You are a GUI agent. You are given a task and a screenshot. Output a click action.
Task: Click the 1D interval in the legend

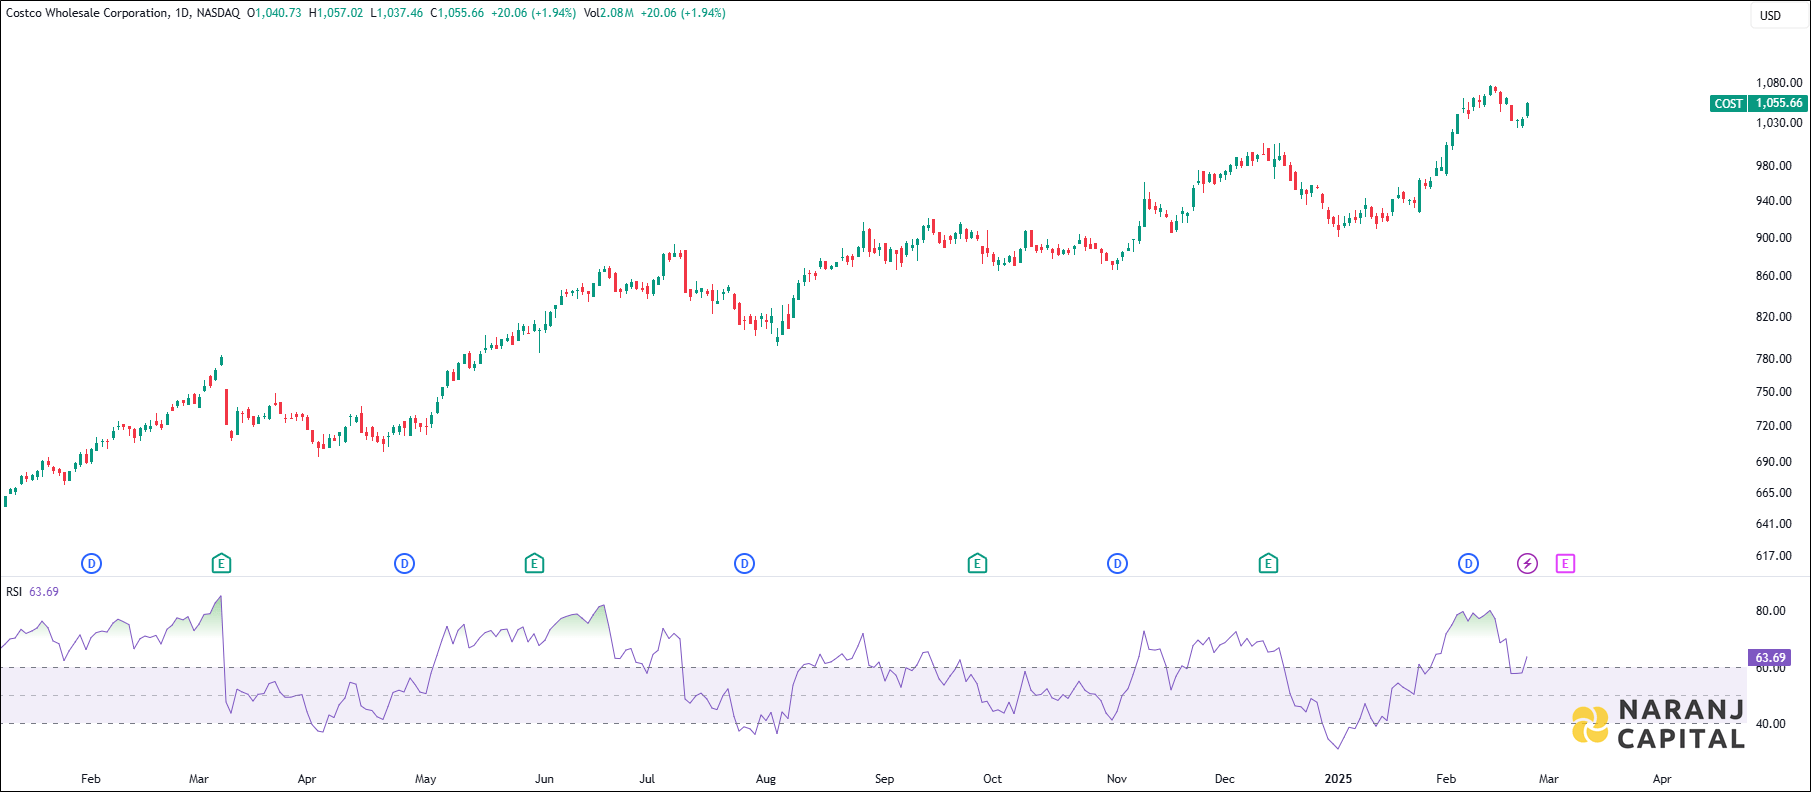coord(182,13)
